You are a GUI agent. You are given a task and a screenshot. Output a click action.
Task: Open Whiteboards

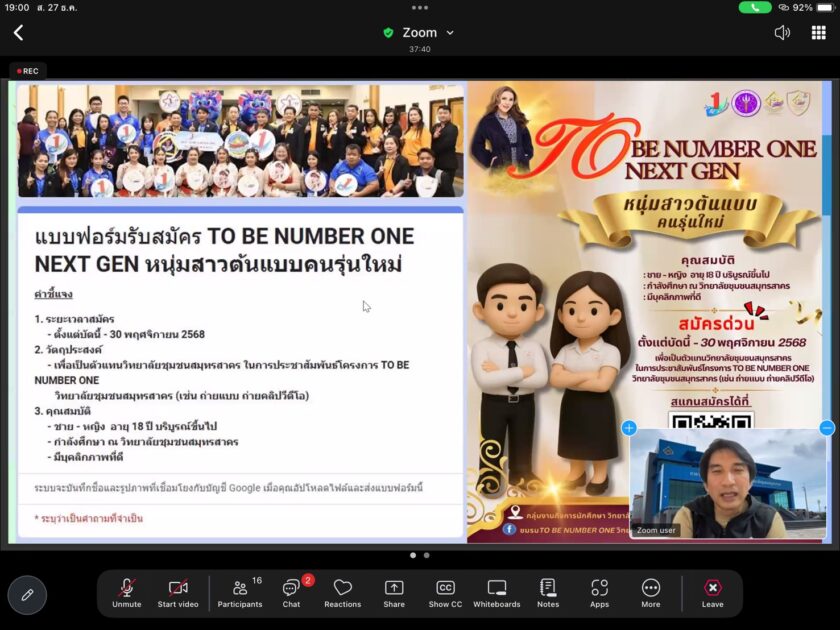(497, 592)
